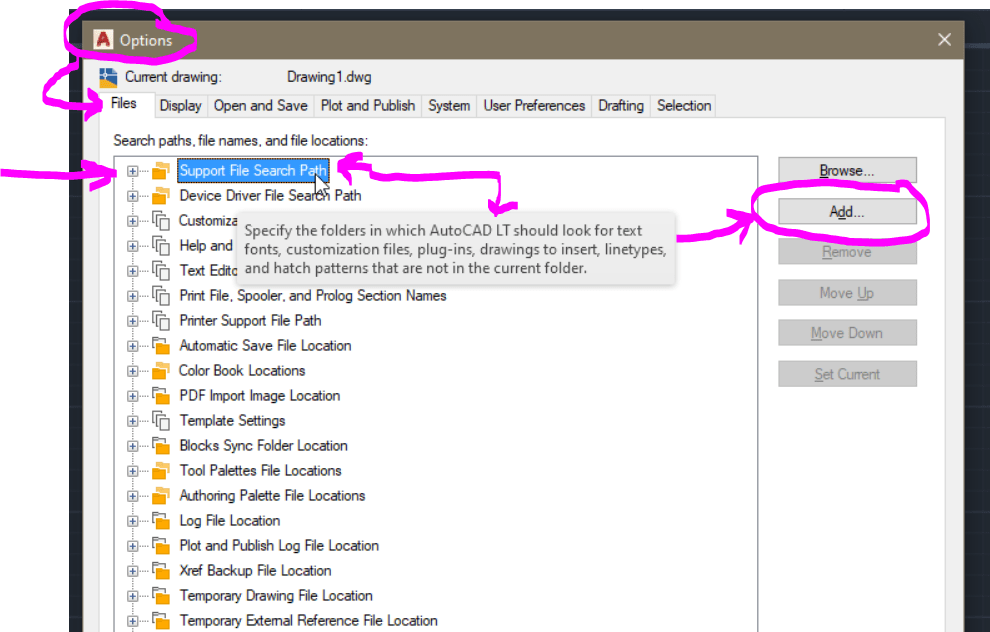Click the AutoCAD application icon in title bar
The image size is (990, 632).
[103, 41]
